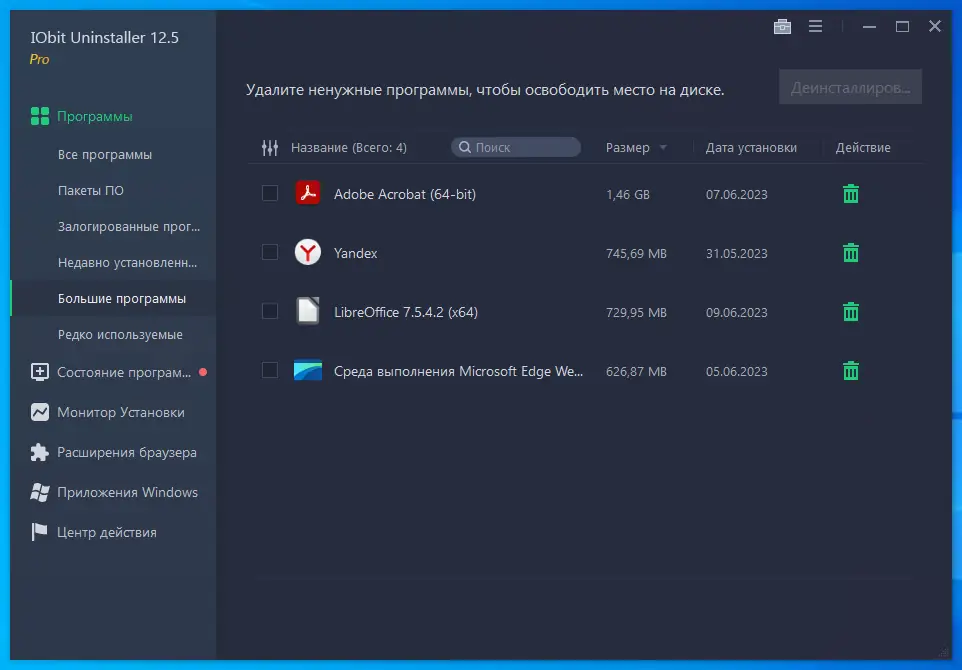The image size is (962, 670).
Task: Close the IObit Uninstaller window
Action: 934,26
